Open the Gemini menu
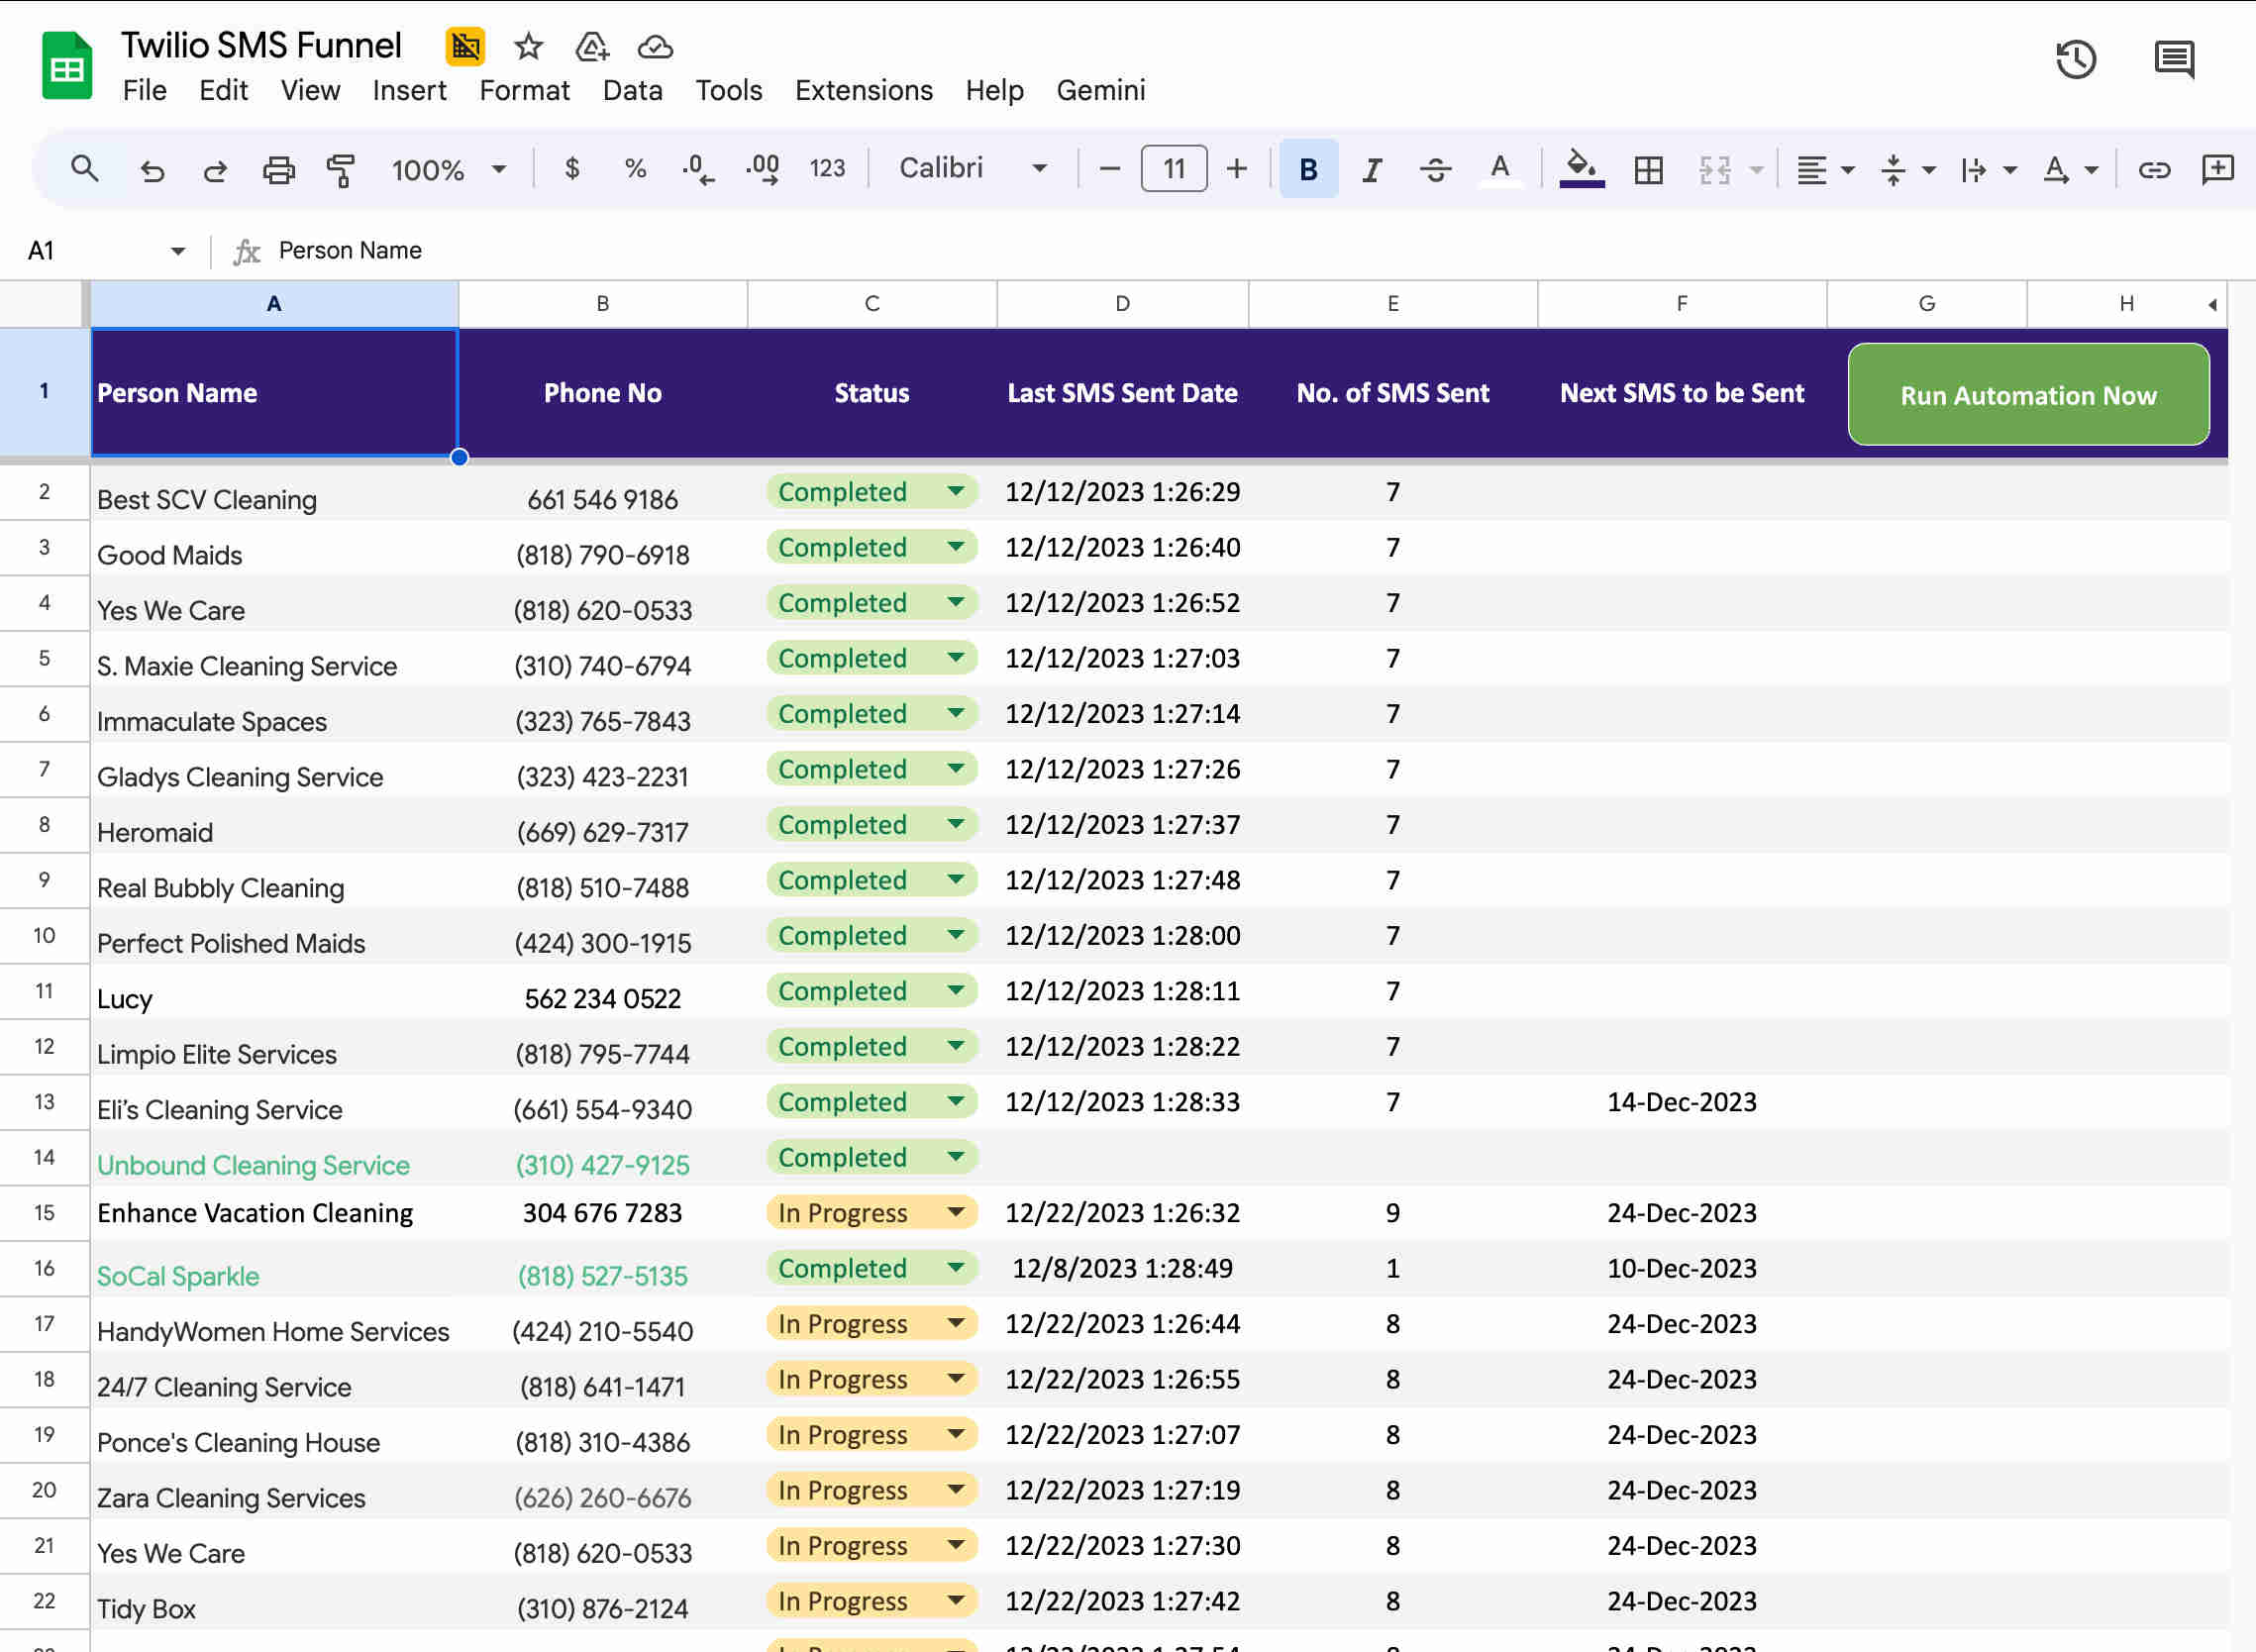The height and width of the screenshot is (1652, 2256). pos(1101,90)
